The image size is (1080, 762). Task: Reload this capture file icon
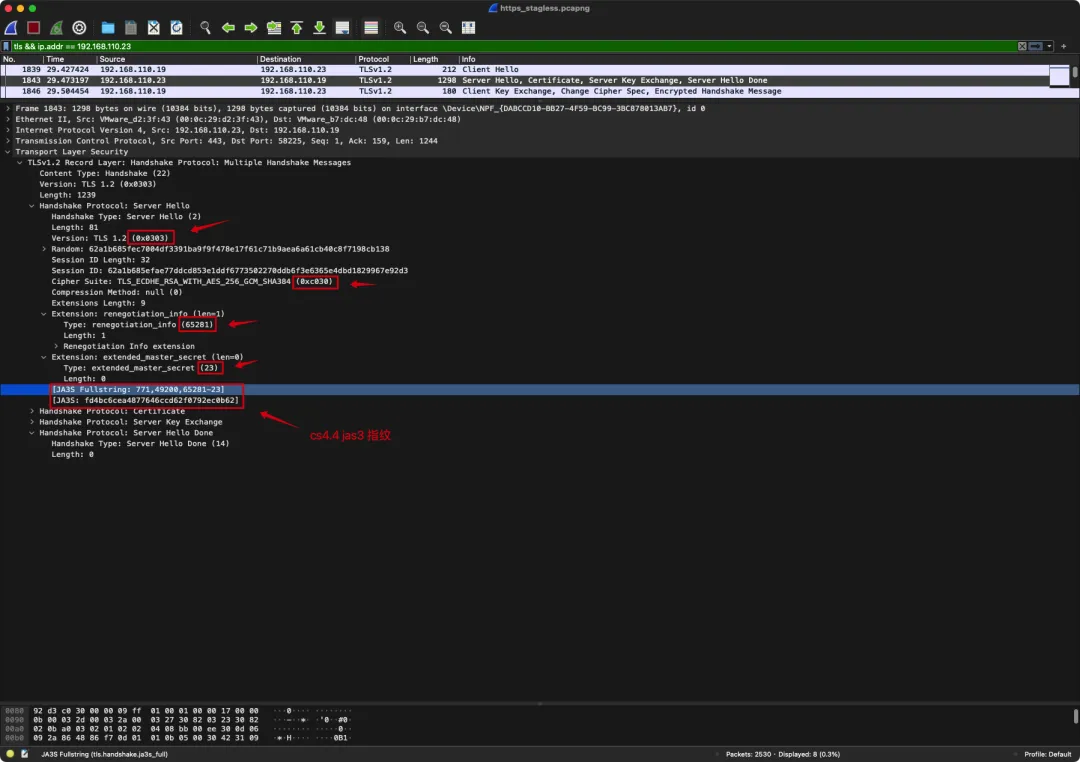point(176,28)
